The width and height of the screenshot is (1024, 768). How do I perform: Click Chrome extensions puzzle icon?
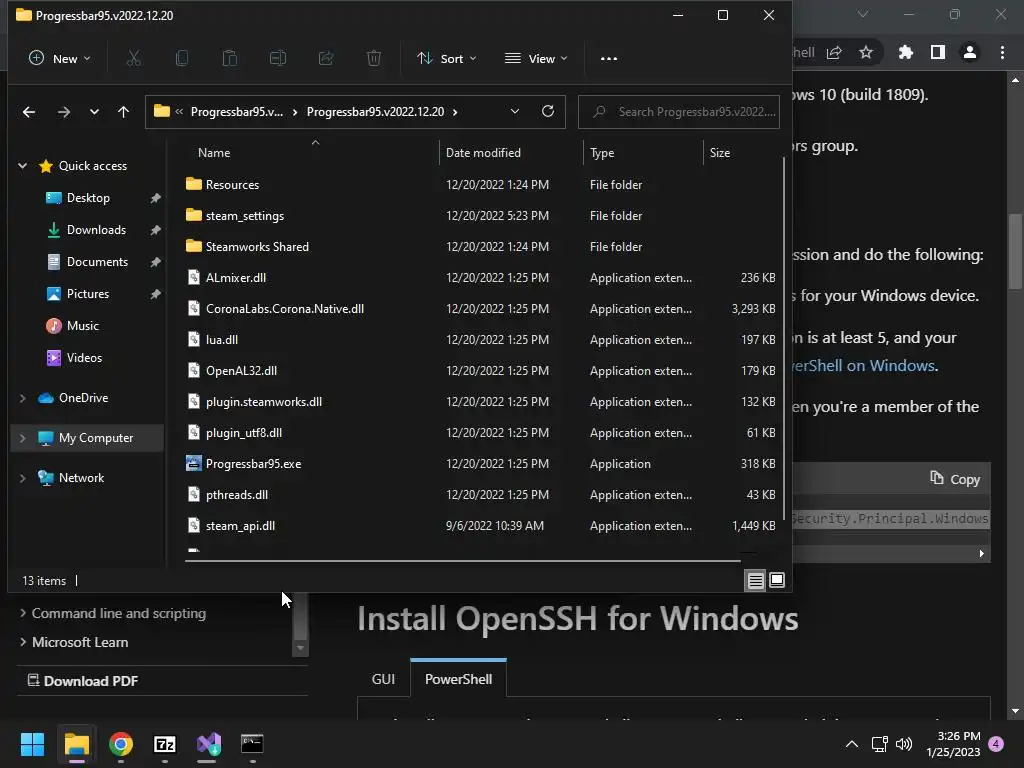tap(905, 52)
